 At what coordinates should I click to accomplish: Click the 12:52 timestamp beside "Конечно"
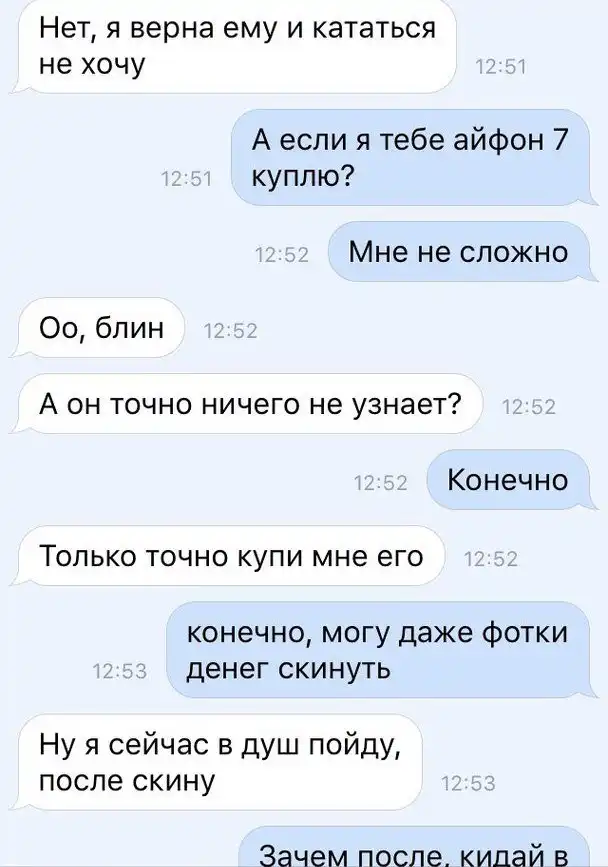381,483
